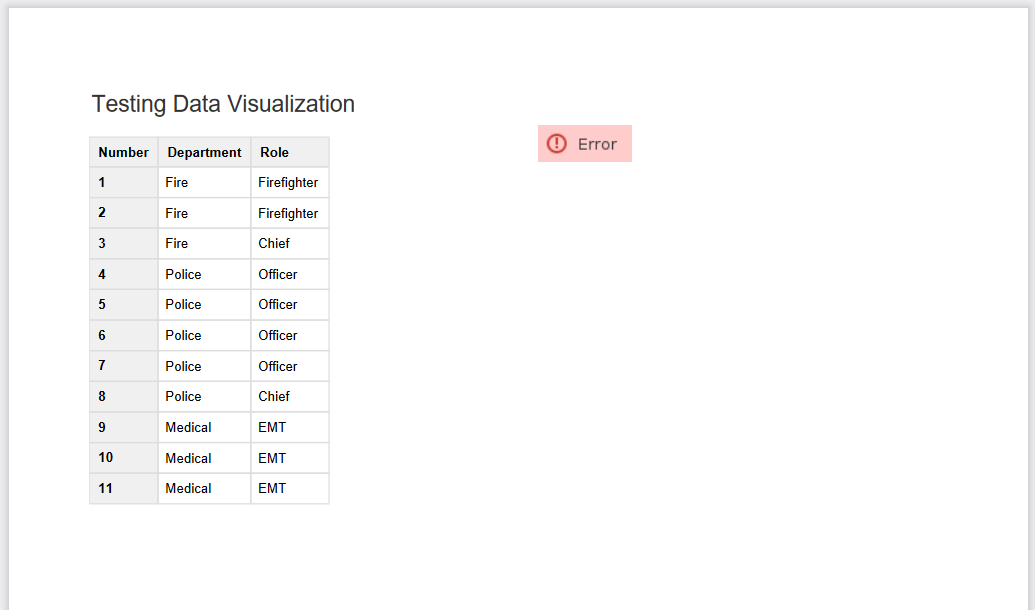This screenshot has width=1035, height=610.
Task: Click the Medical cell in row 9
Action: 186,427
